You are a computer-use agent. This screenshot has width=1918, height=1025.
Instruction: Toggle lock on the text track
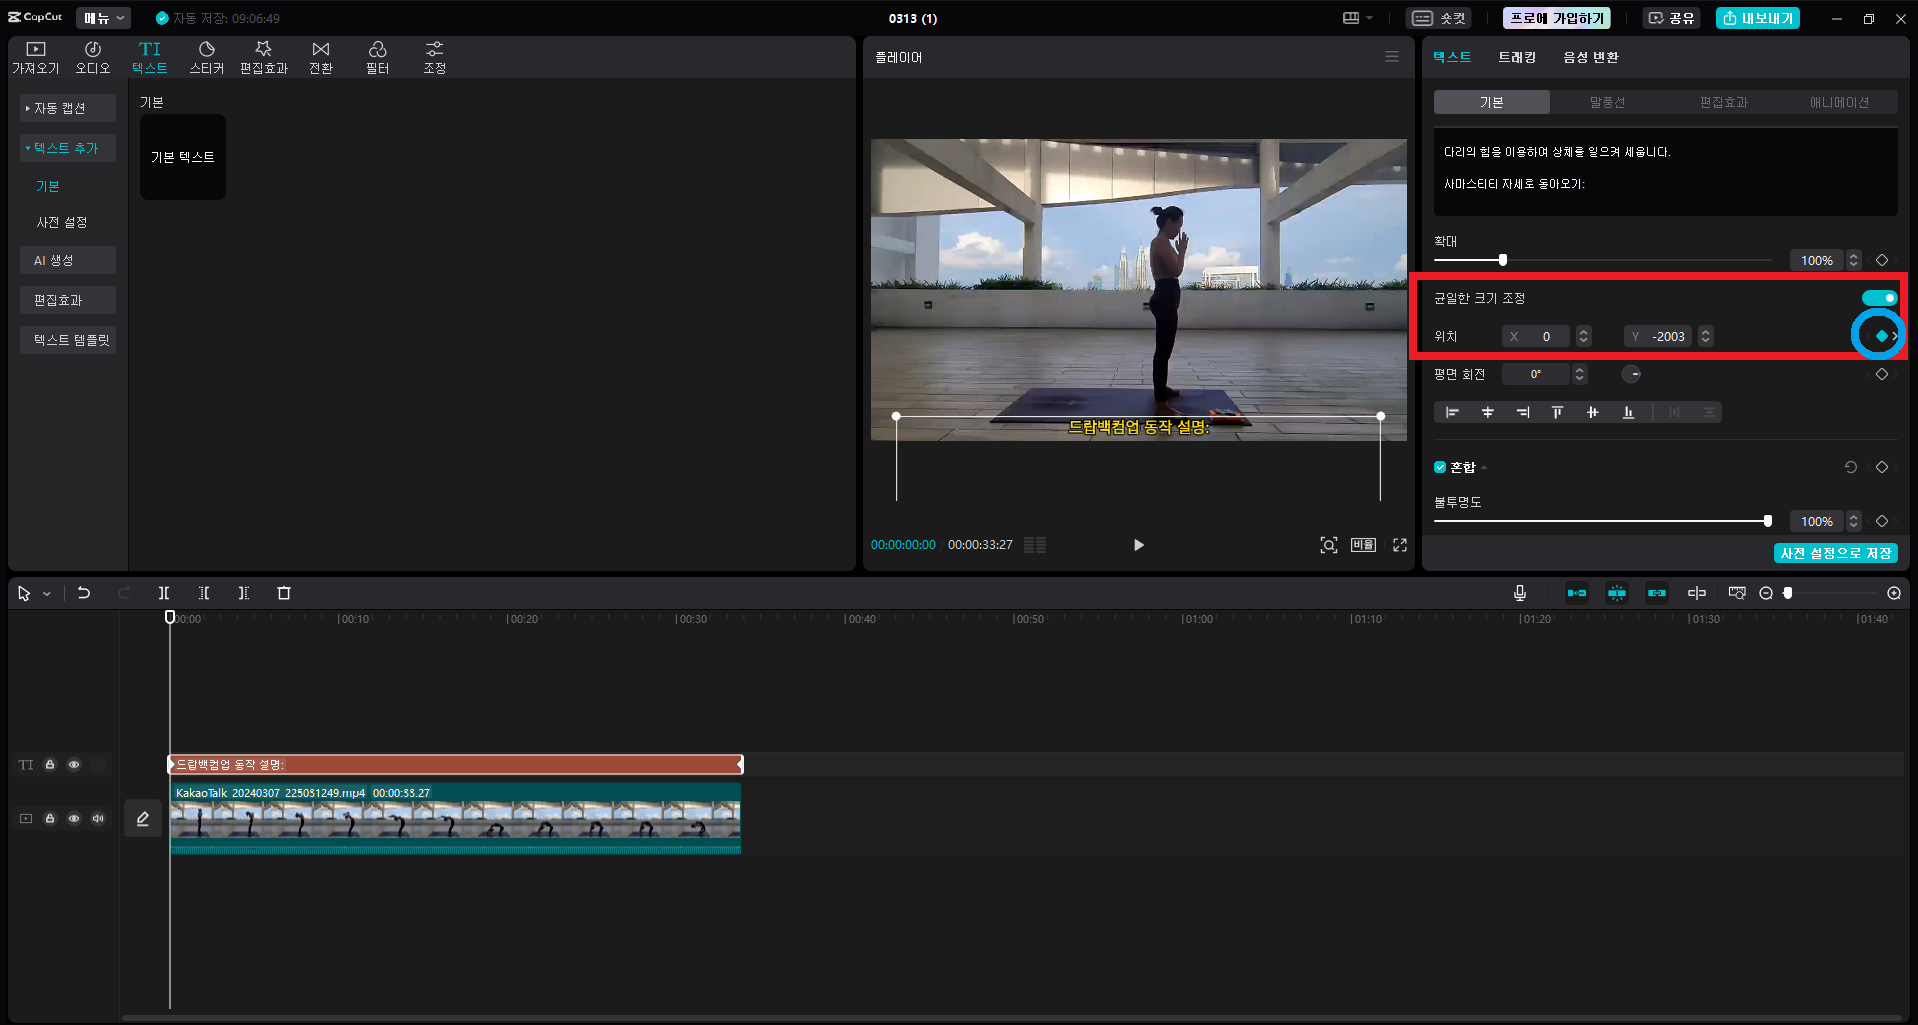point(50,765)
